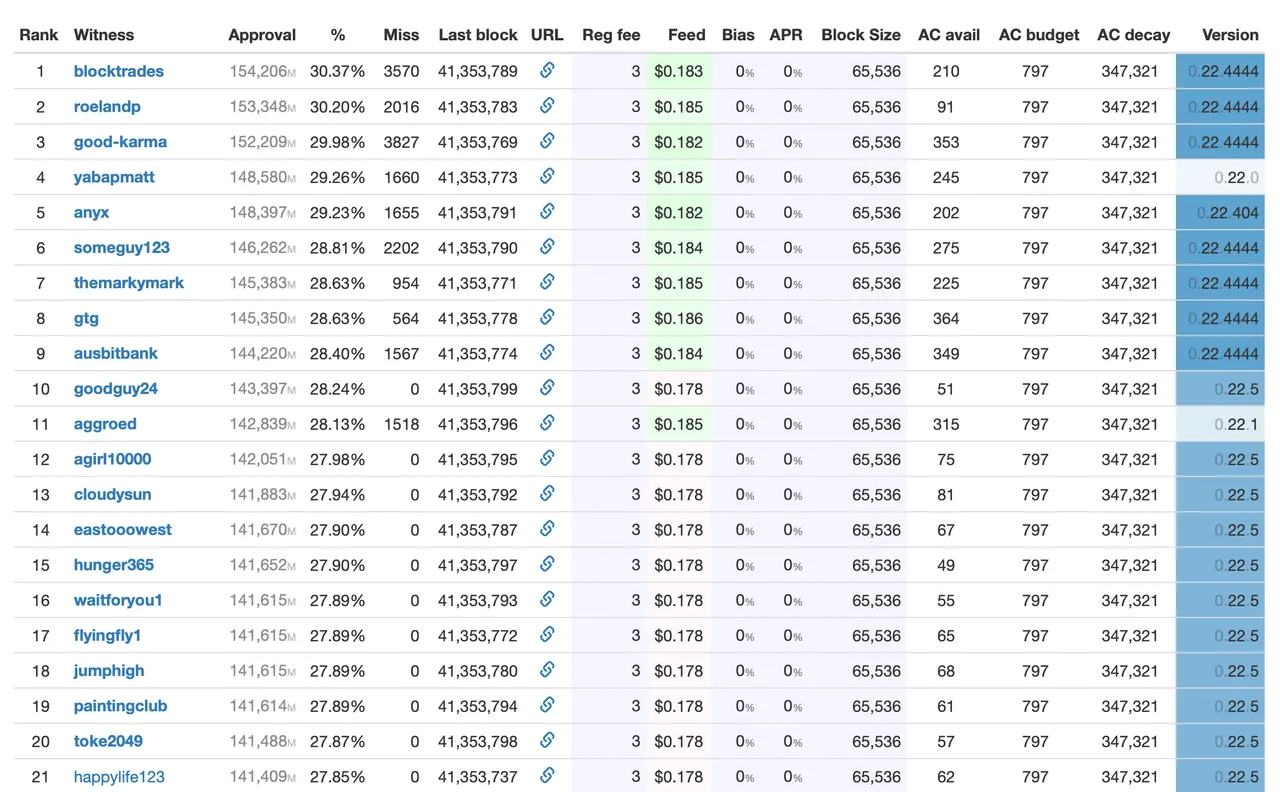
Task: Open the URL link icon for flyingfly1
Action: pos(547,634)
